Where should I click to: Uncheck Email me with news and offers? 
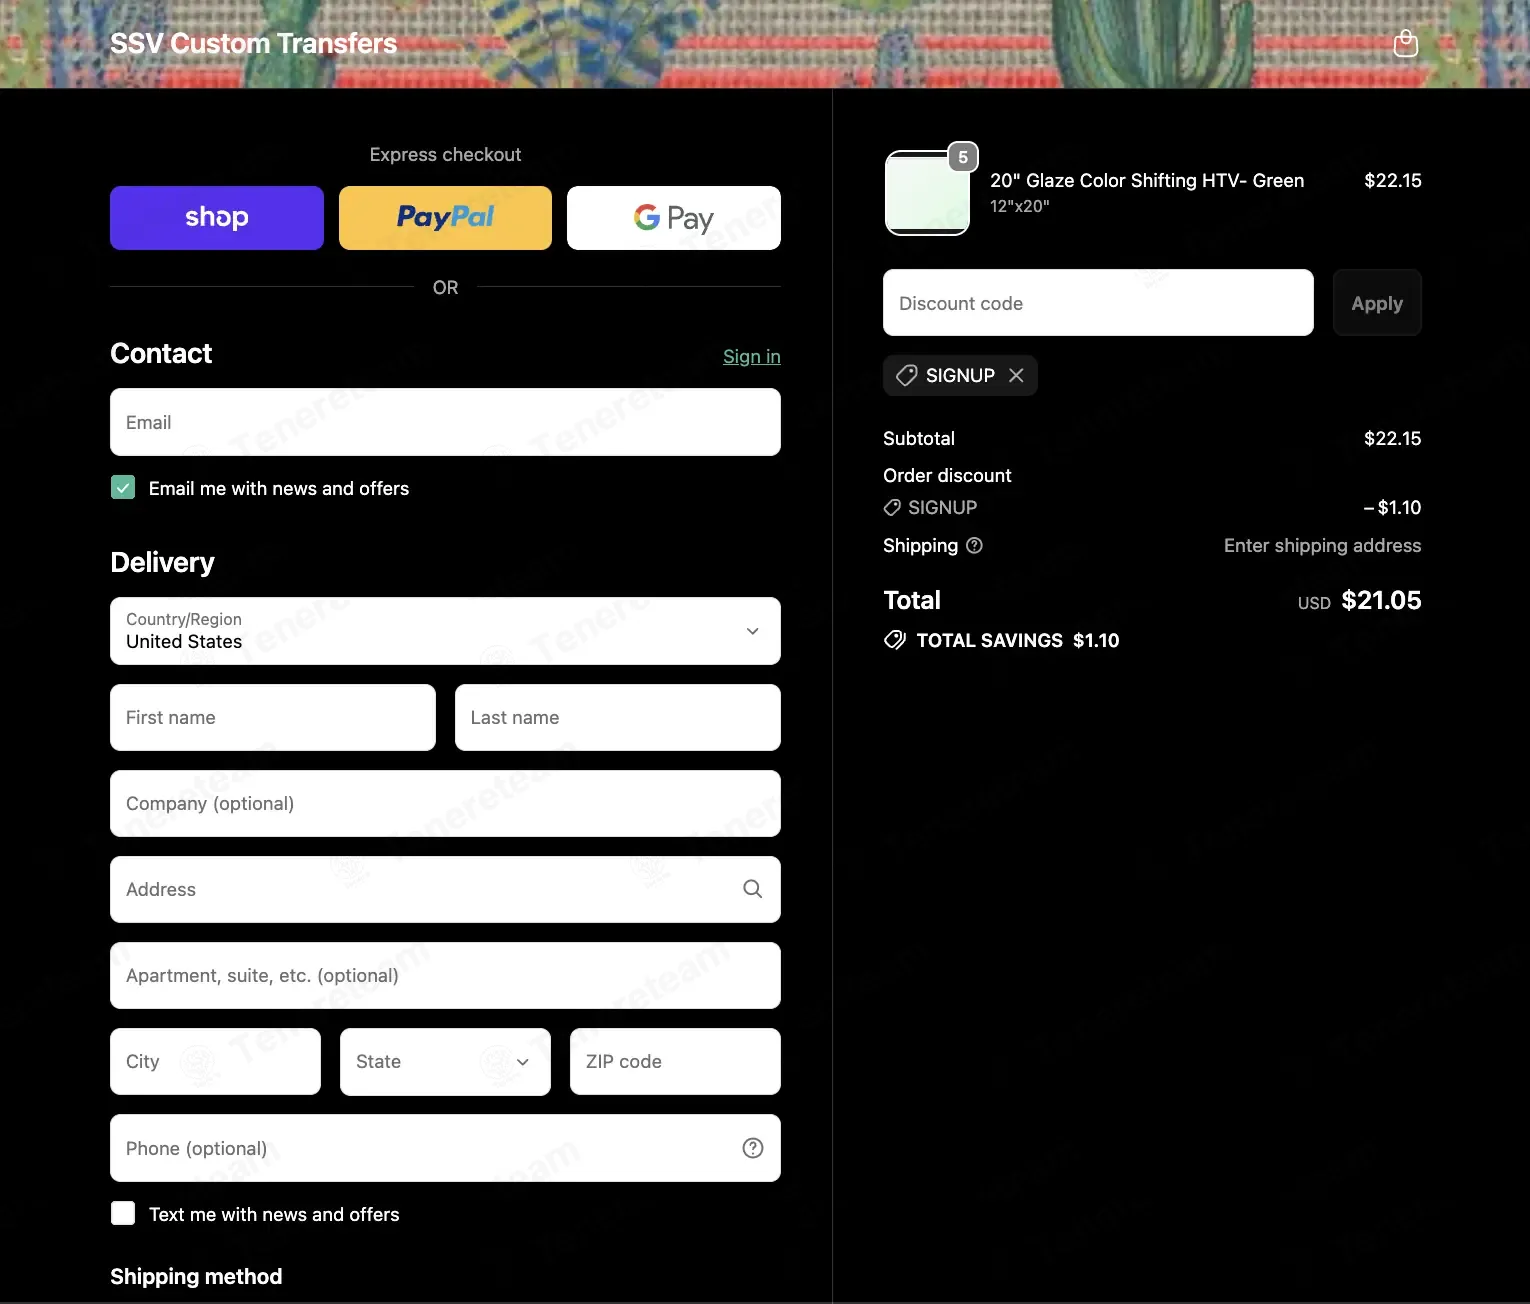click(123, 488)
